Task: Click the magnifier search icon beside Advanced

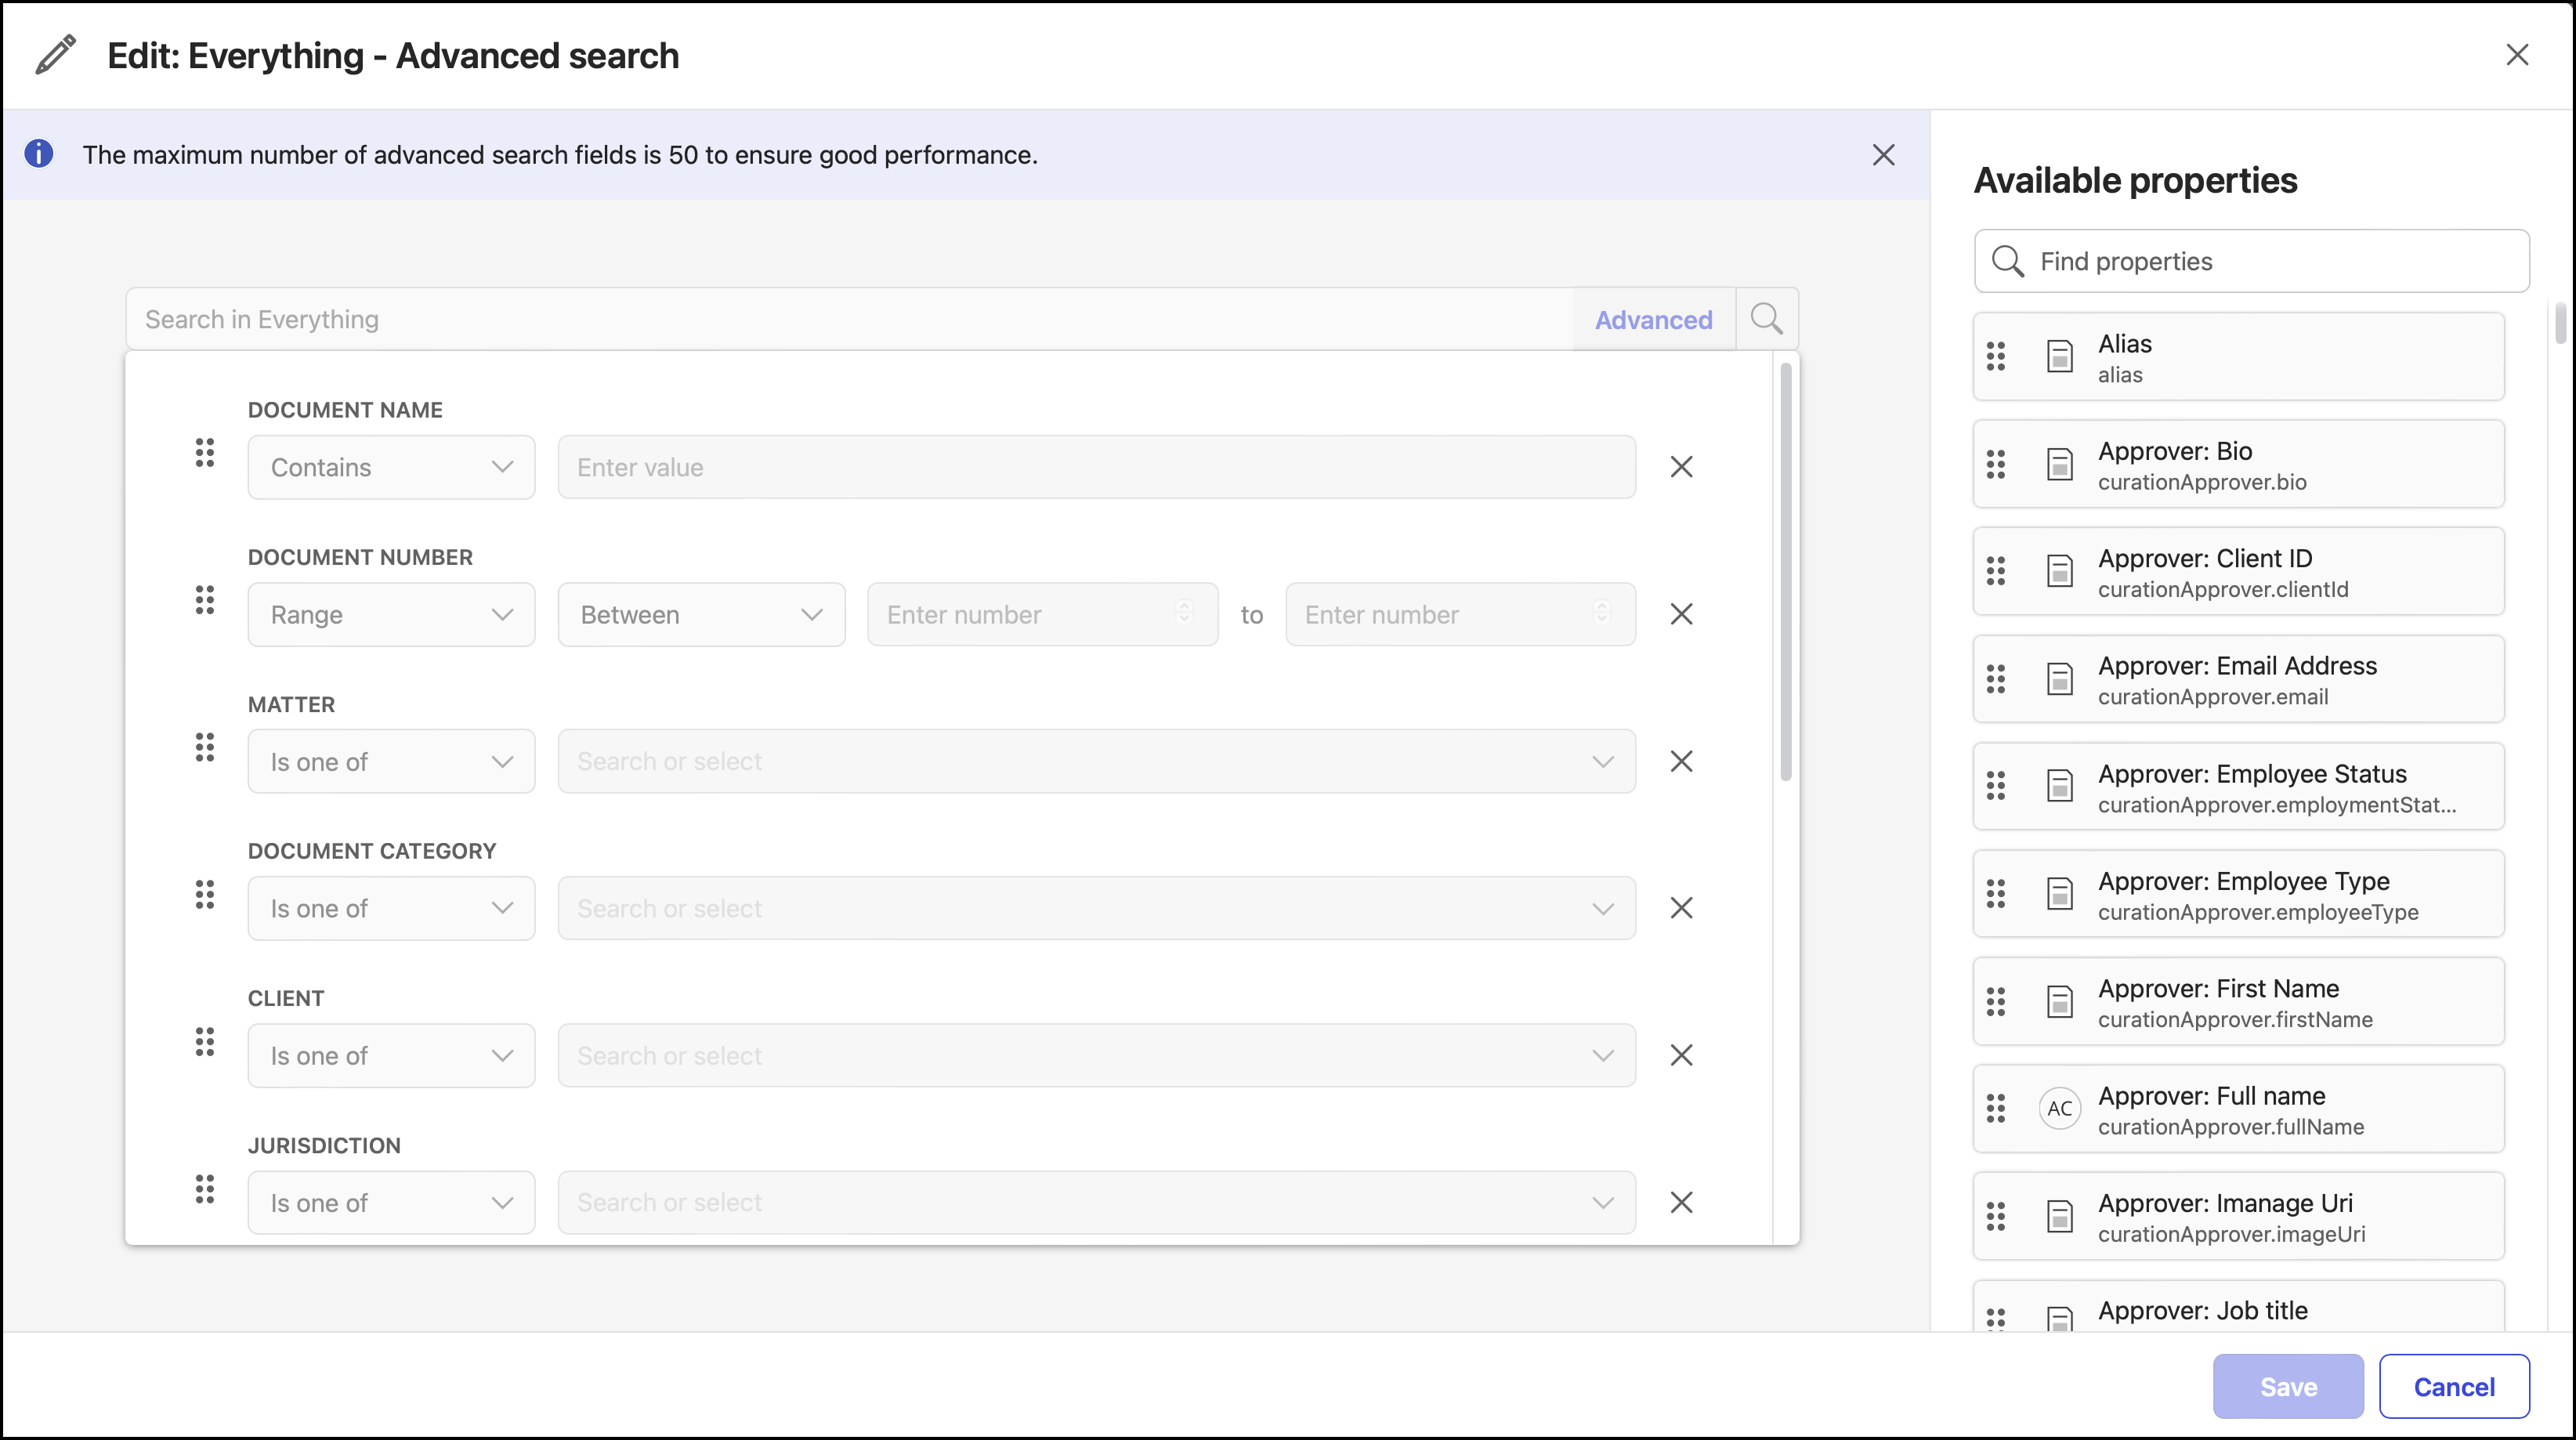Action: 1767,319
